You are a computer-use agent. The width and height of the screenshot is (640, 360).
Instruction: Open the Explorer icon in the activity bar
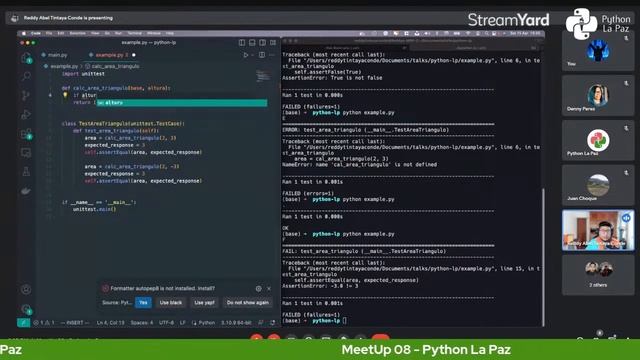pos(26,58)
